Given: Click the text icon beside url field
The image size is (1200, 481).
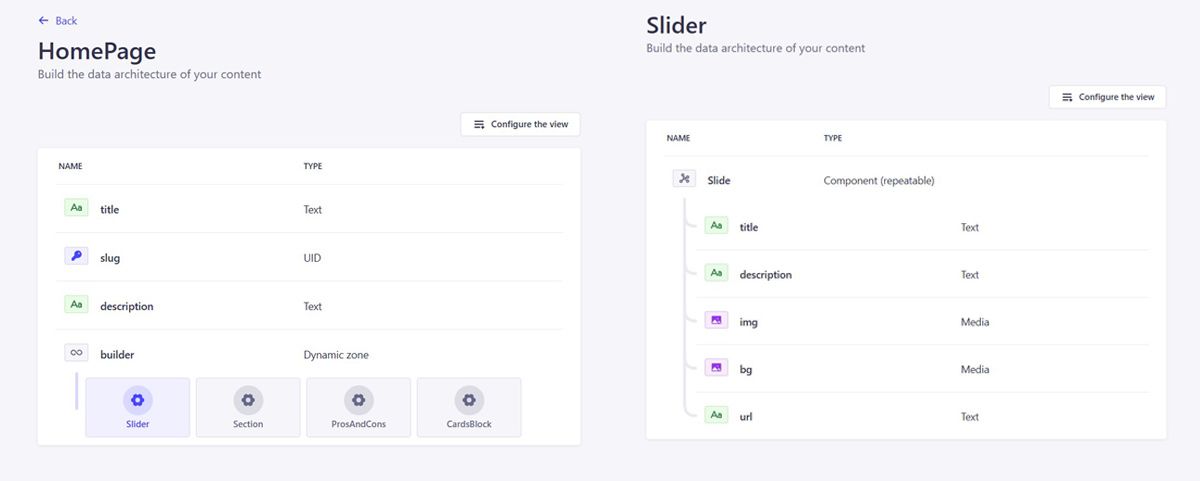Looking at the screenshot, I should pos(716,415).
